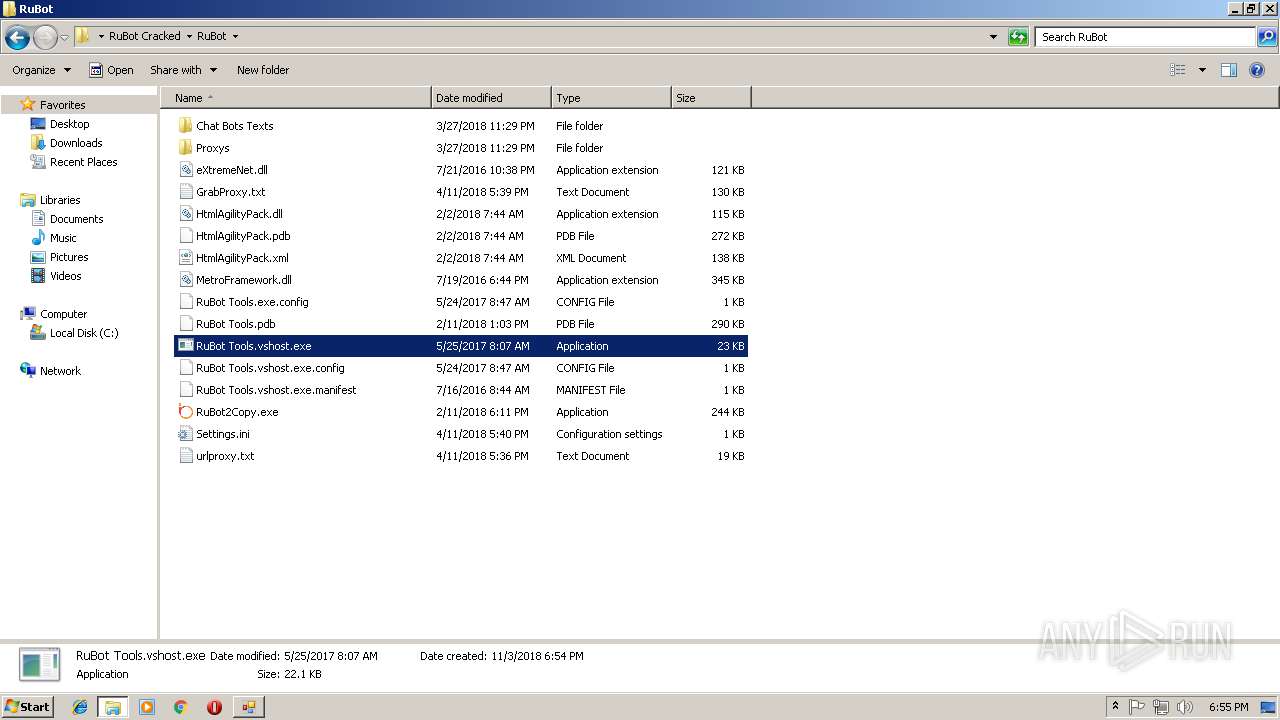Sort by the Size column header
The image size is (1280, 720).
(711, 98)
